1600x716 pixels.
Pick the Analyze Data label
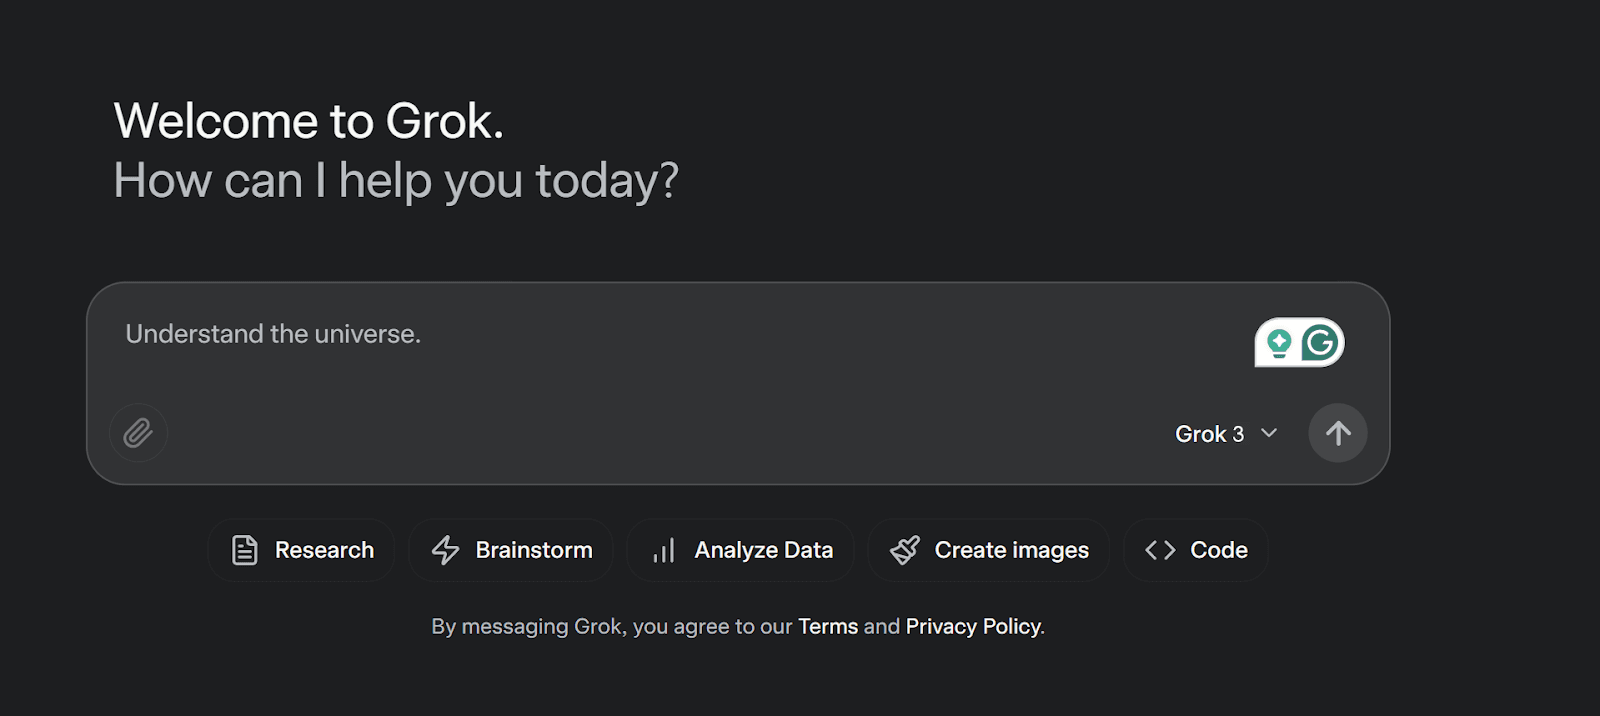pyautogui.click(x=764, y=550)
